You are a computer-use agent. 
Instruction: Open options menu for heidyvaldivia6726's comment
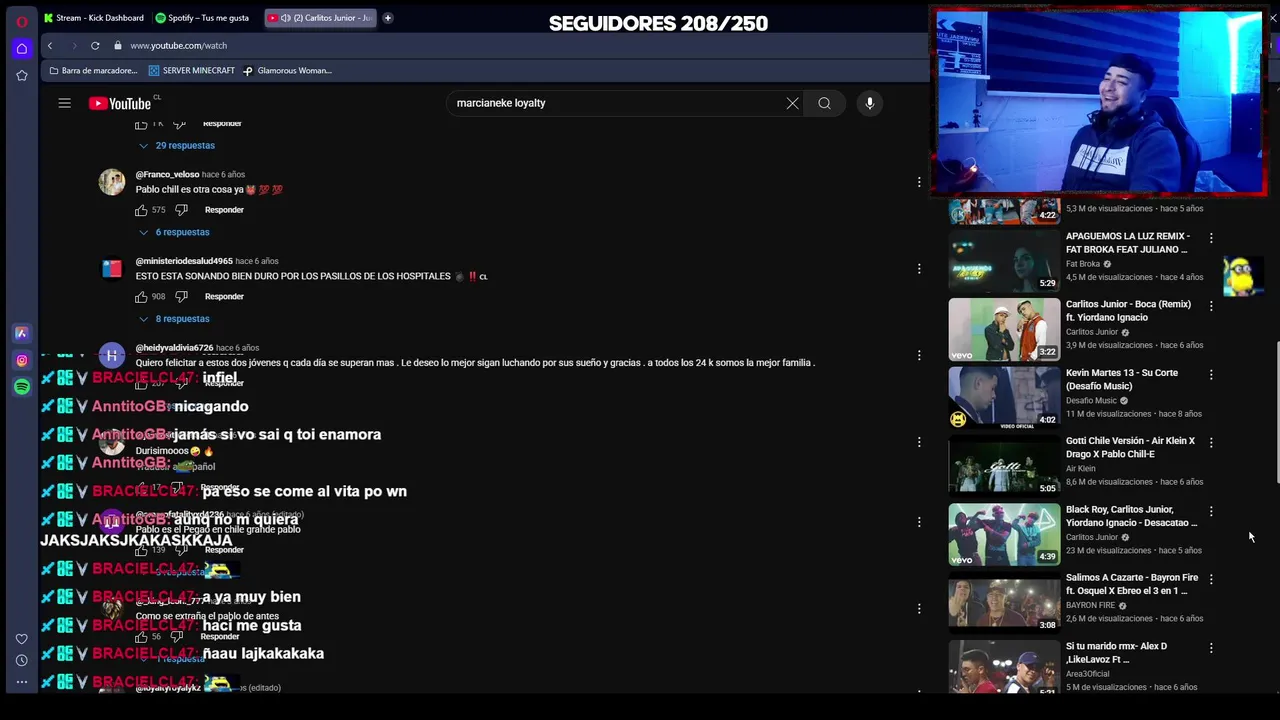point(919,355)
